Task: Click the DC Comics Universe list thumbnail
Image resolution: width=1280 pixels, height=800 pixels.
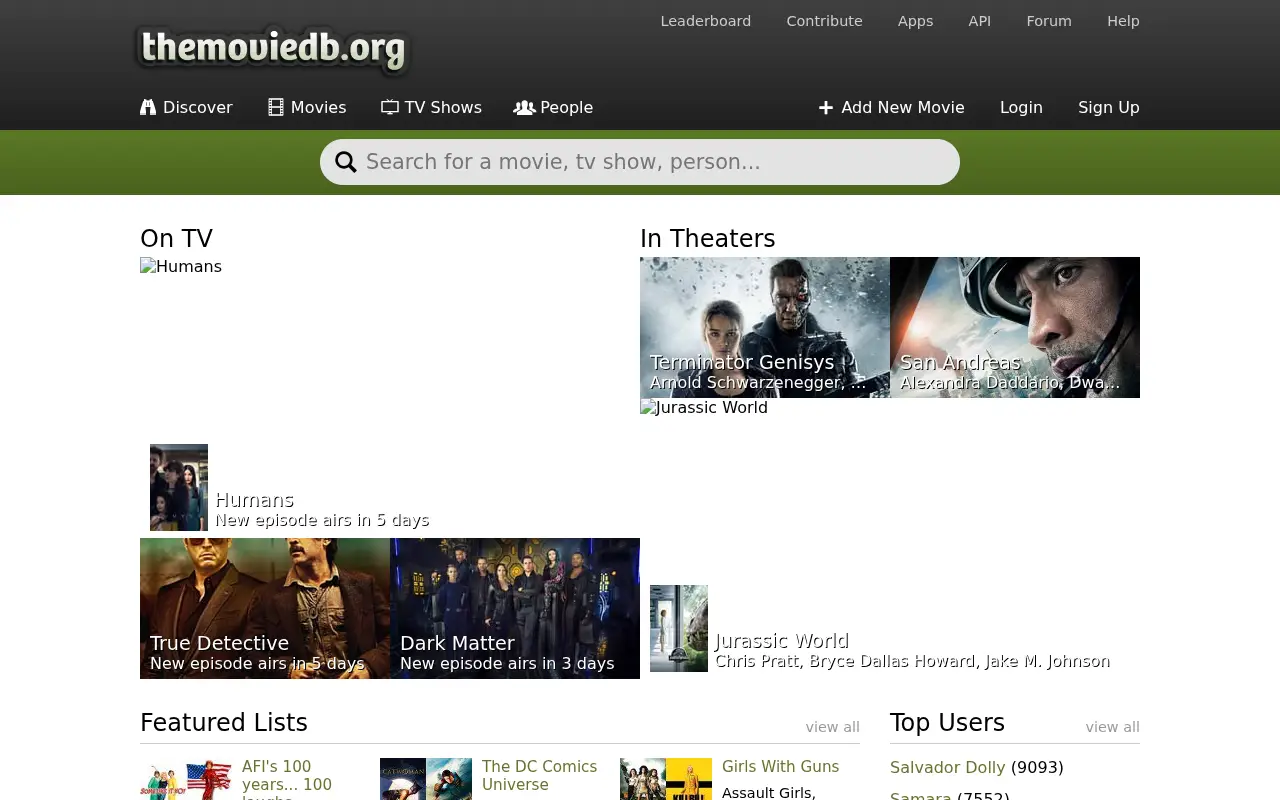Action: click(426, 779)
